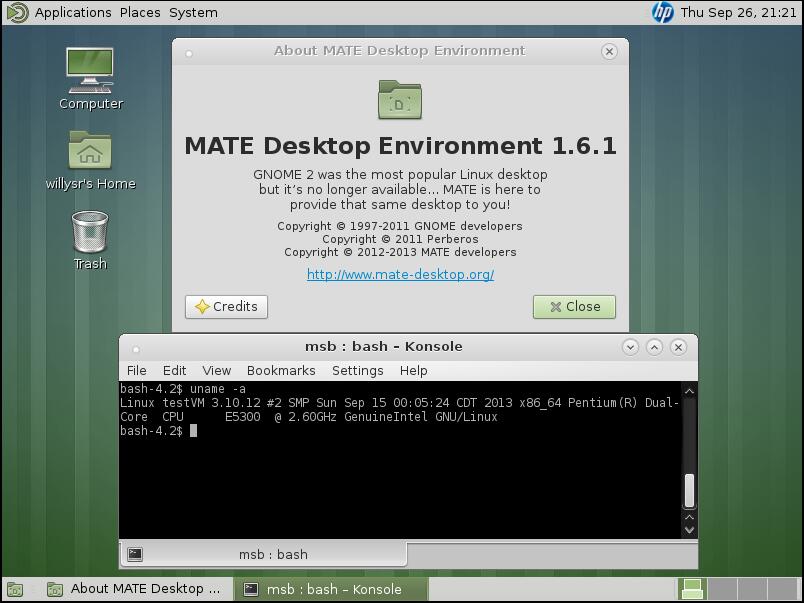
Task: Open Konsole's File menu
Action: point(136,370)
